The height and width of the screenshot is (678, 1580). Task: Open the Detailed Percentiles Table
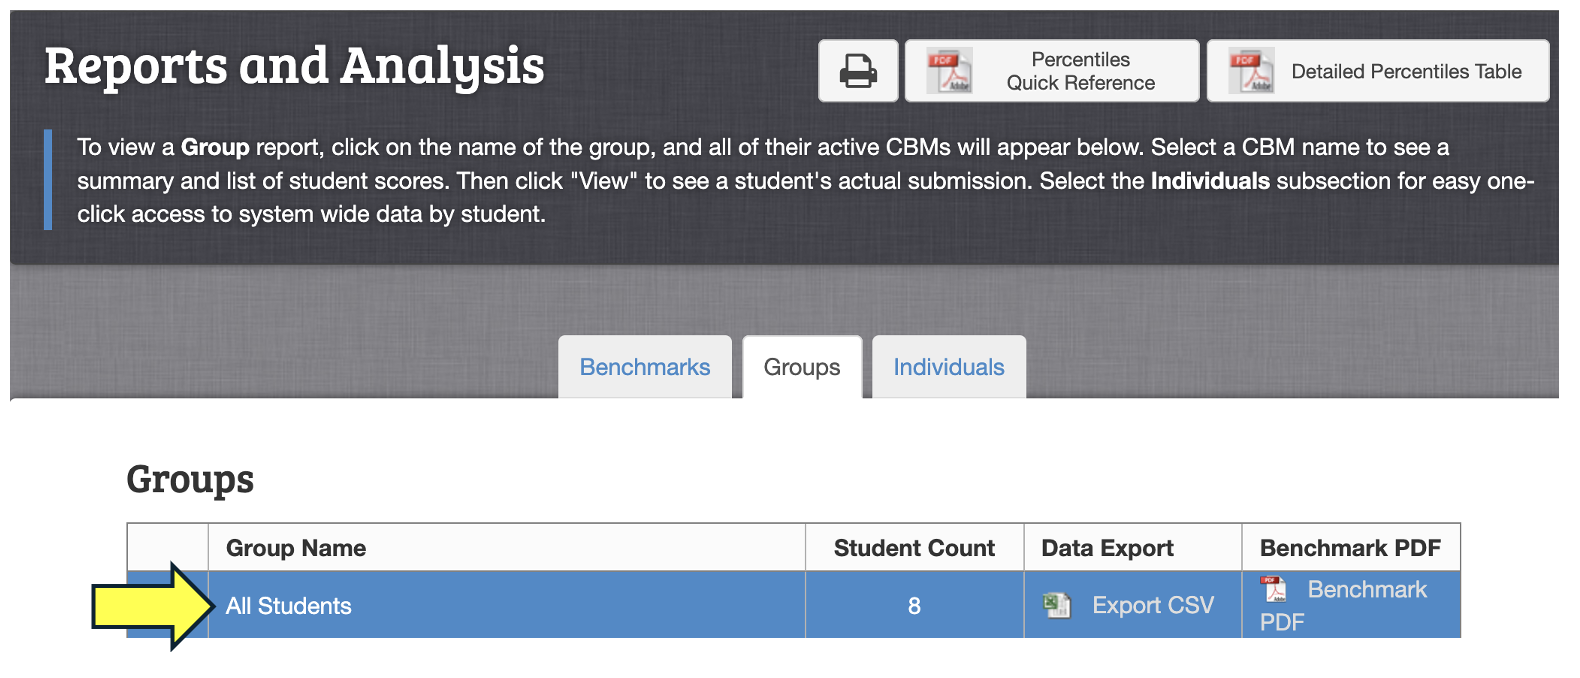click(x=1378, y=71)
